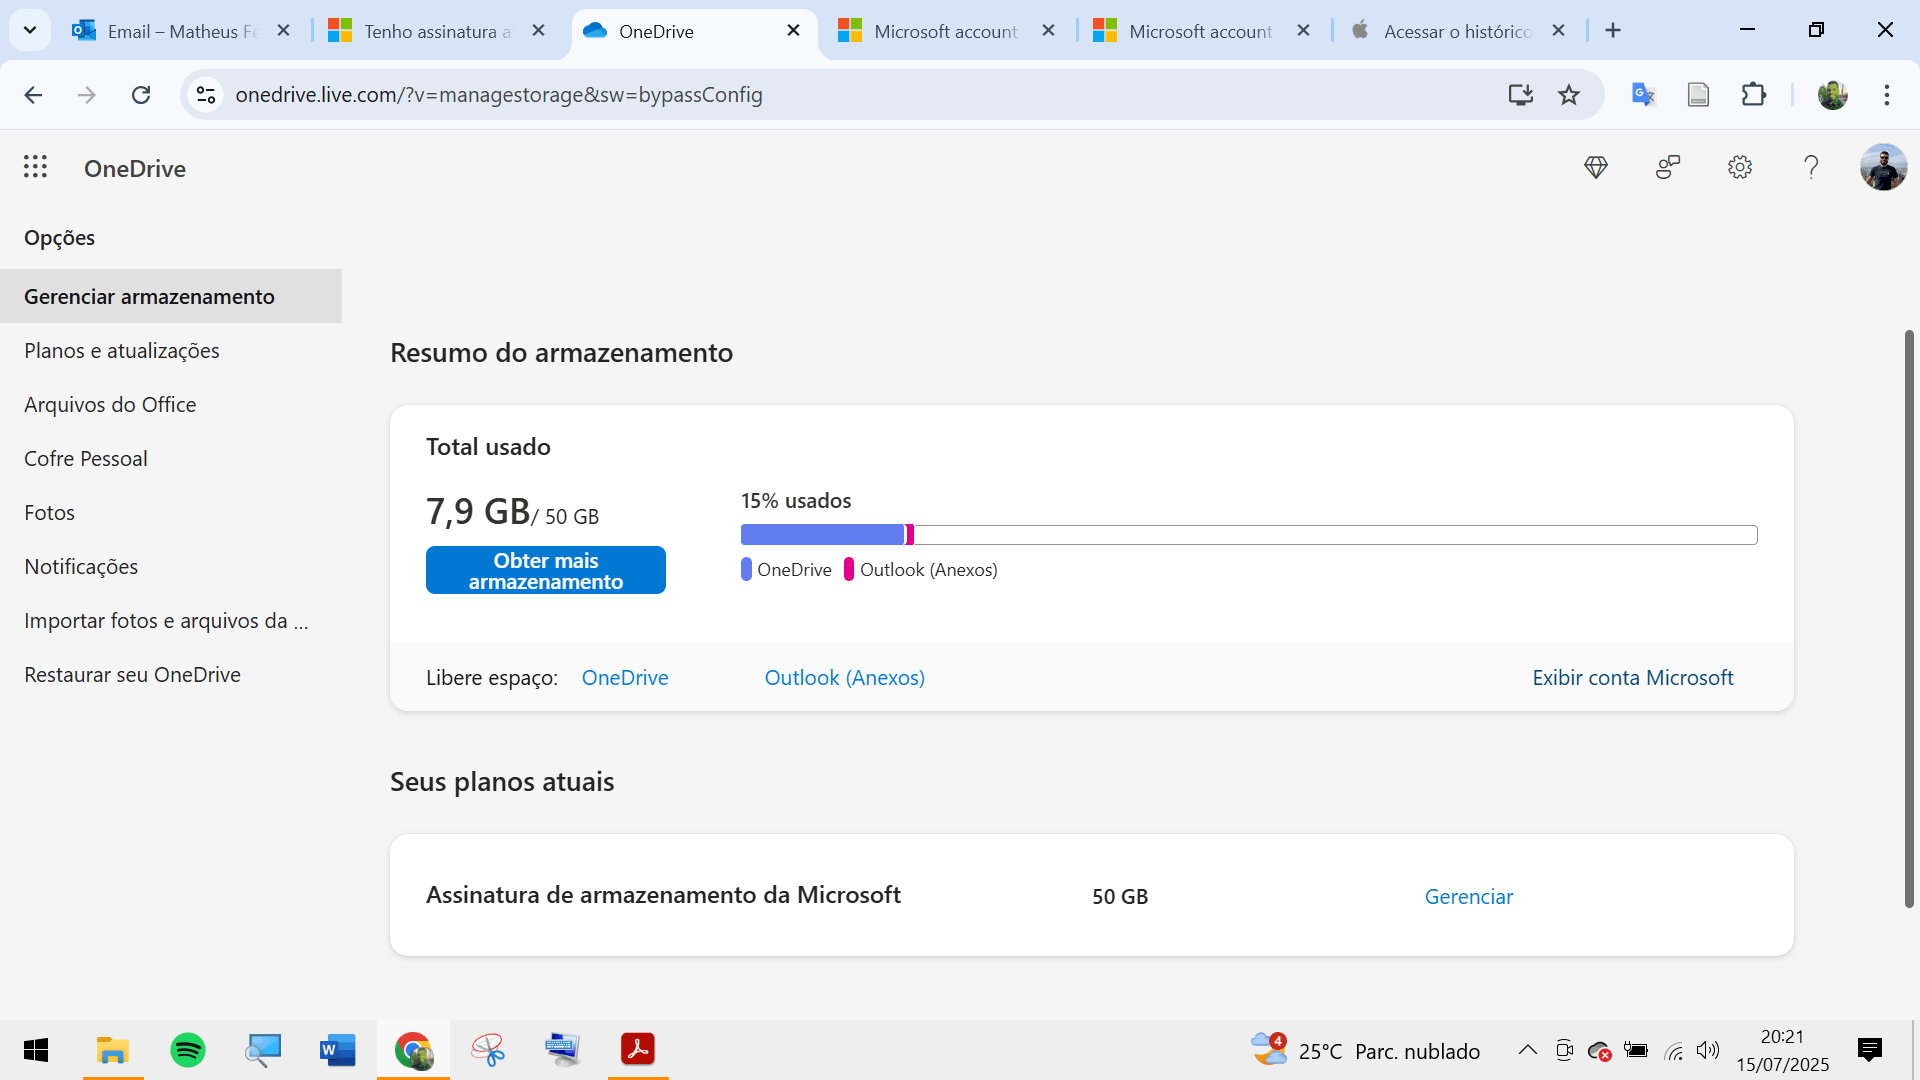Open Chrome profile avatar in toolbar

1833,95
